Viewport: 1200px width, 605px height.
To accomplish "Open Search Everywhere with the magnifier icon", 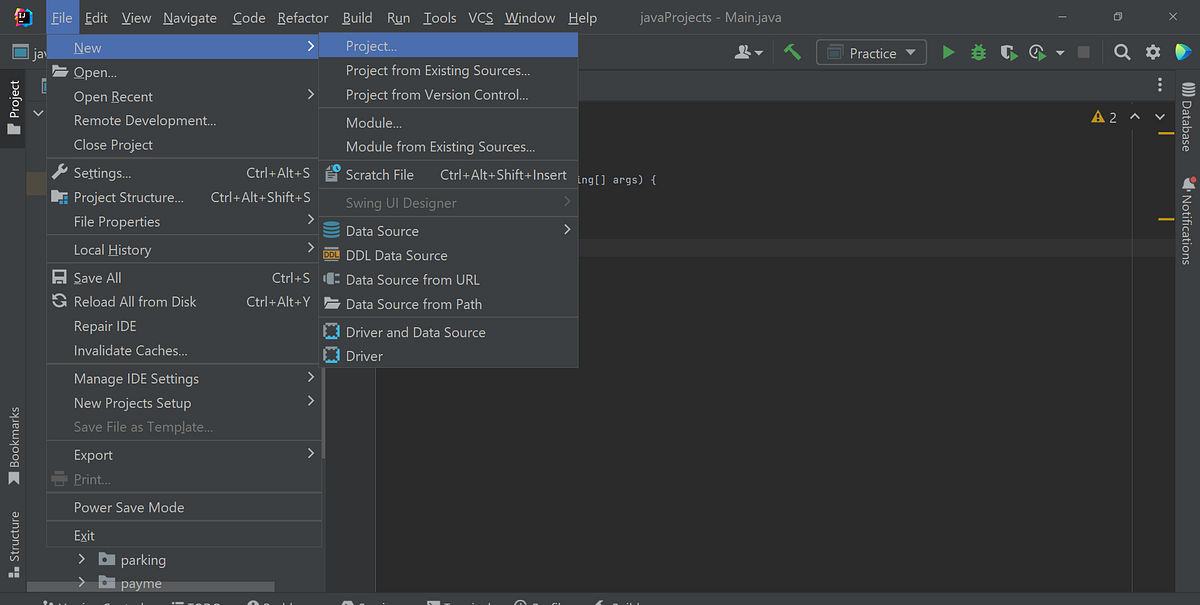I will point(1121,51).
